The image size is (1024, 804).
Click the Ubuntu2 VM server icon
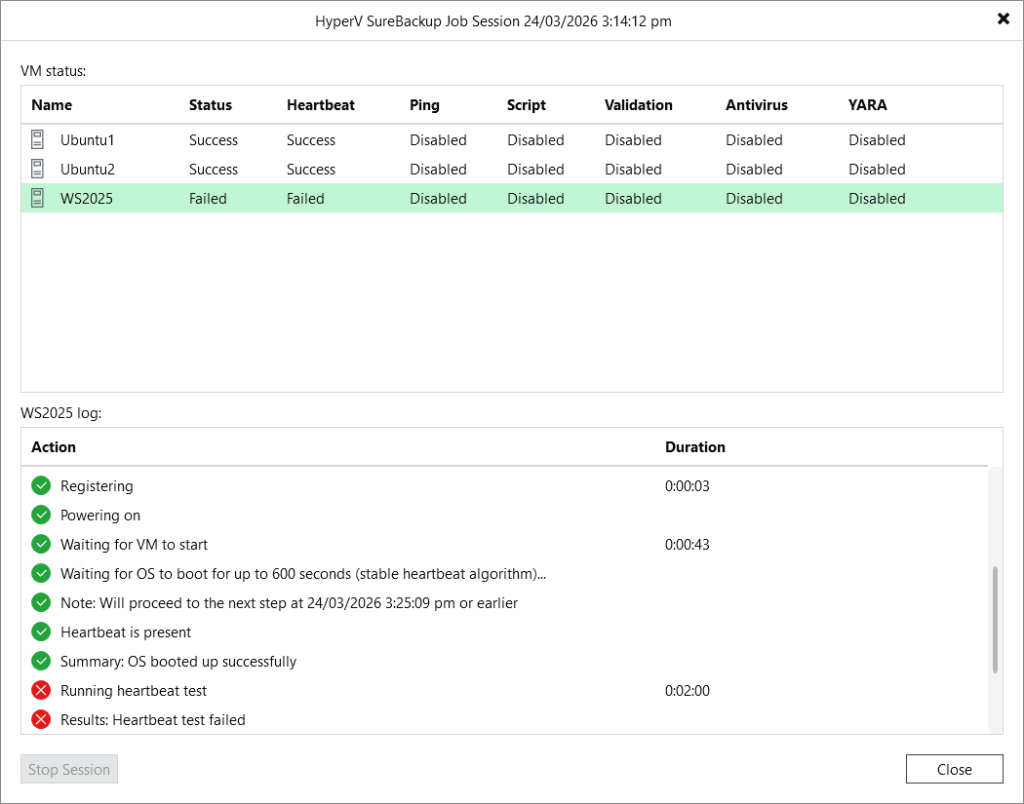pos(38,169)
